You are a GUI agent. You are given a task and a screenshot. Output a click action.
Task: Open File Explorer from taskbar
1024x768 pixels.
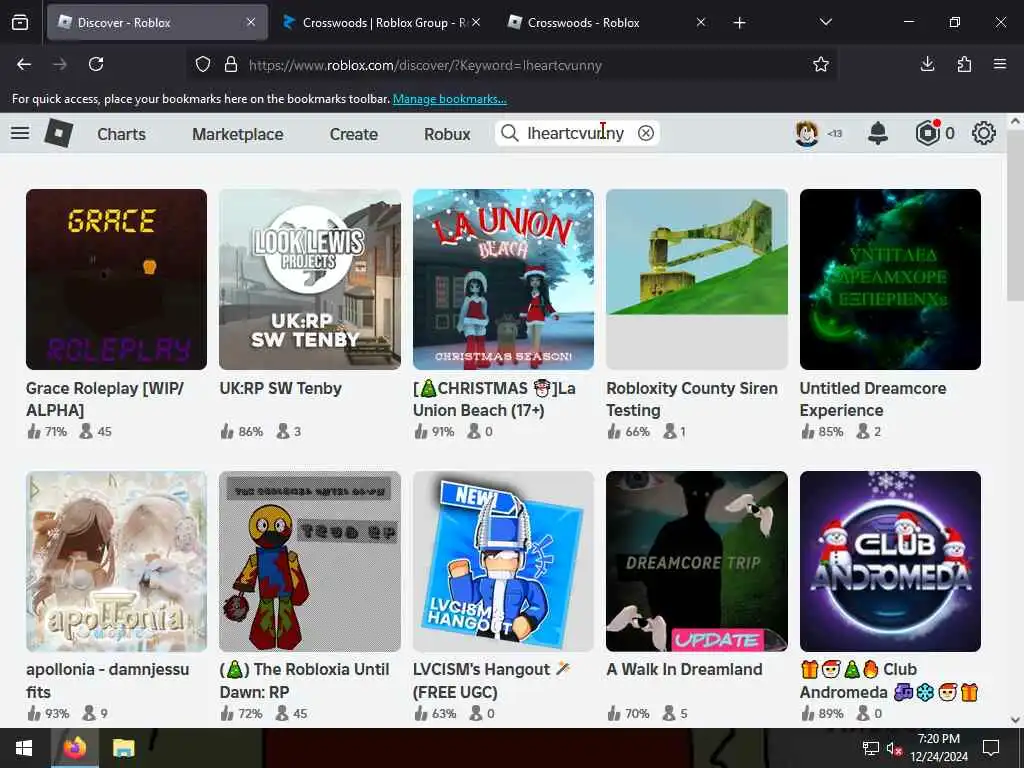pyautogui.click(x=123, y=748)
